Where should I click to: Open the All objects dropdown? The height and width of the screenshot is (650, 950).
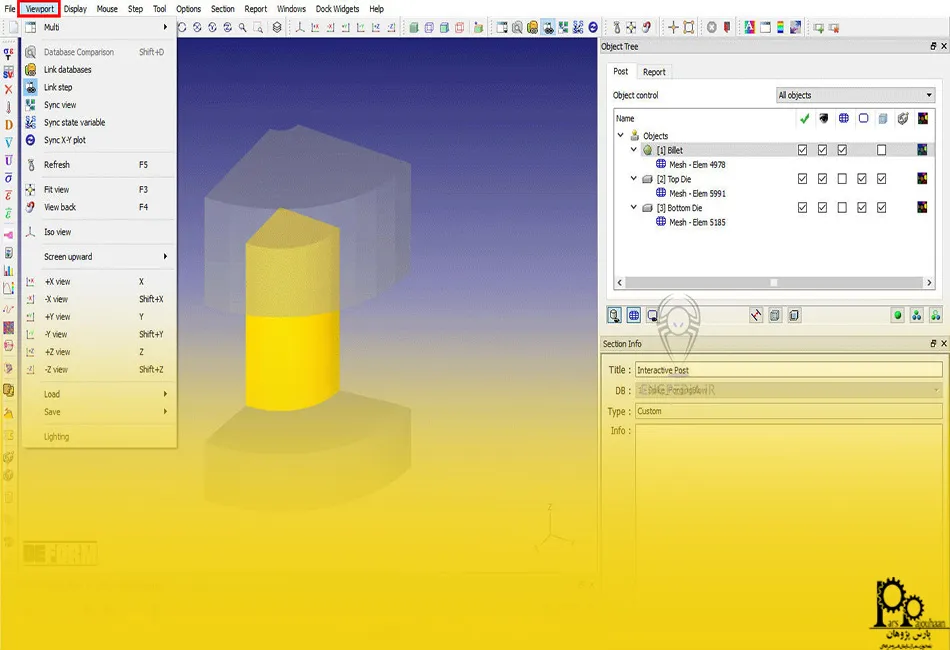pos(855,94)
